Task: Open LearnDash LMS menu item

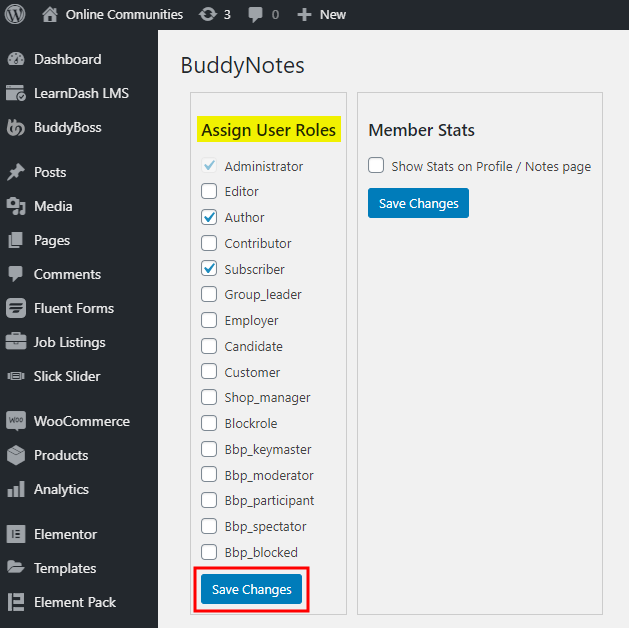Action: 80,93
